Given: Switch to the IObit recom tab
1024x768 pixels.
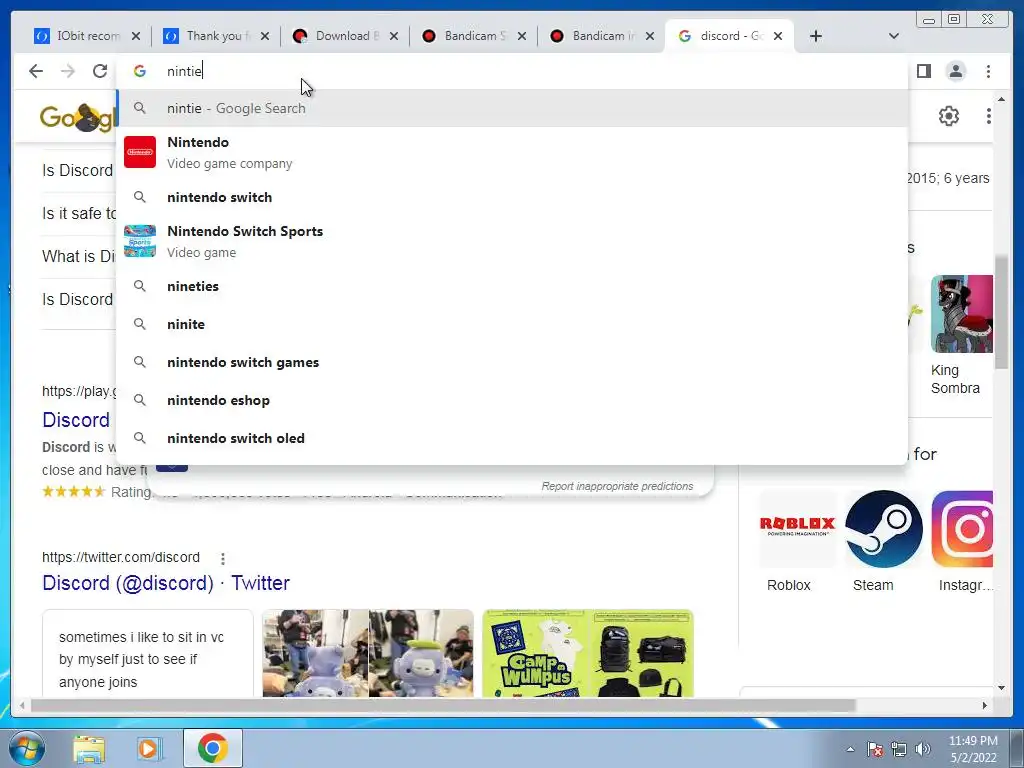Looking at the screenshot, I should click(77, 36).
